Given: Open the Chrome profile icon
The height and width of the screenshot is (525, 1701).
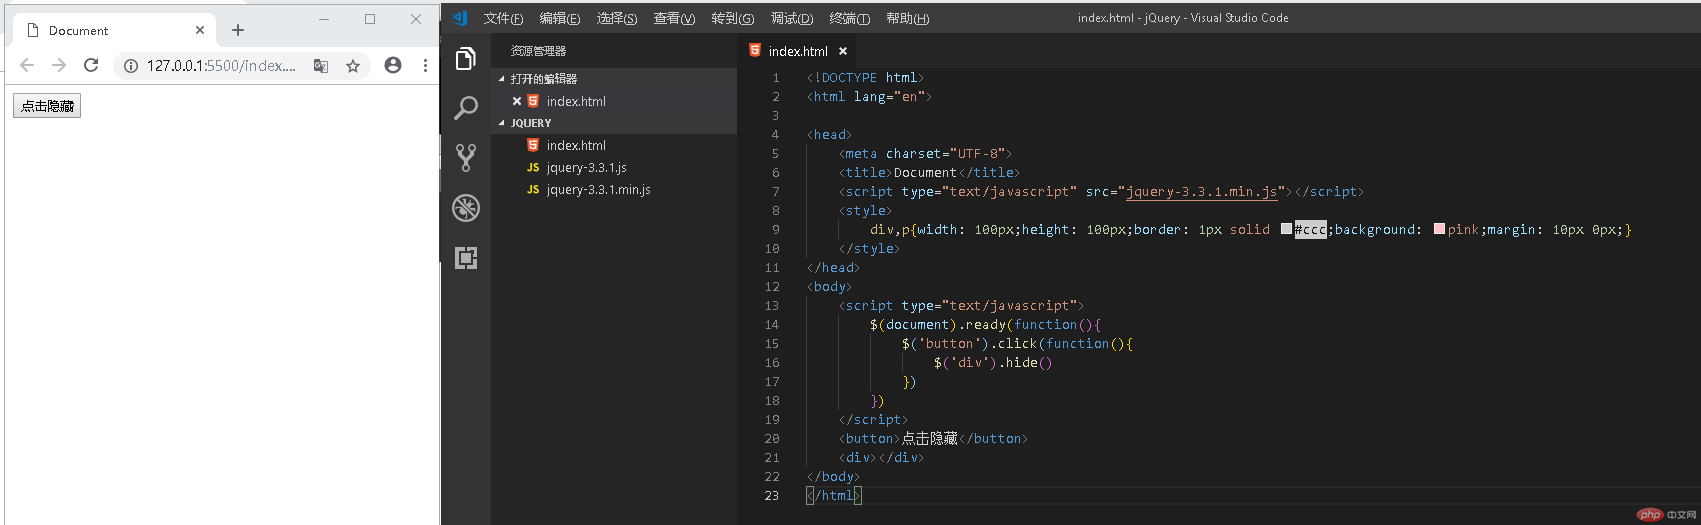Looking at the screenshot, I should pos(393,65).
